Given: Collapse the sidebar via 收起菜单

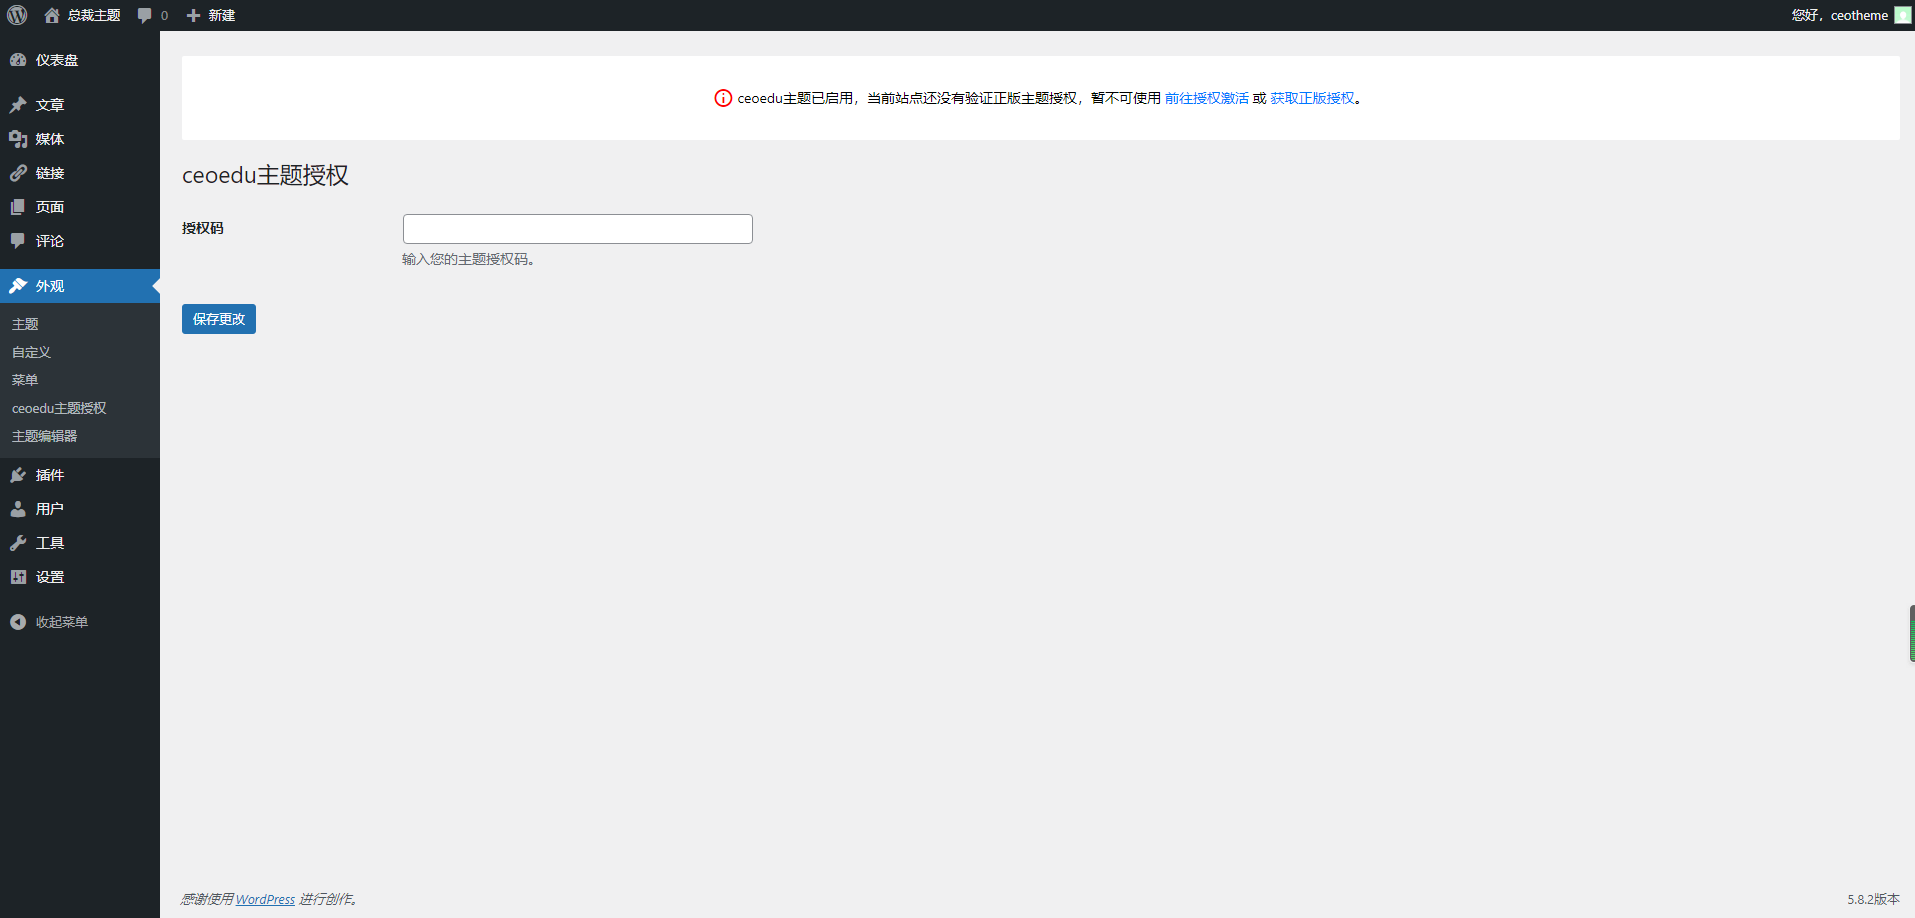Looking at the screenshot, I should (80, 622).
